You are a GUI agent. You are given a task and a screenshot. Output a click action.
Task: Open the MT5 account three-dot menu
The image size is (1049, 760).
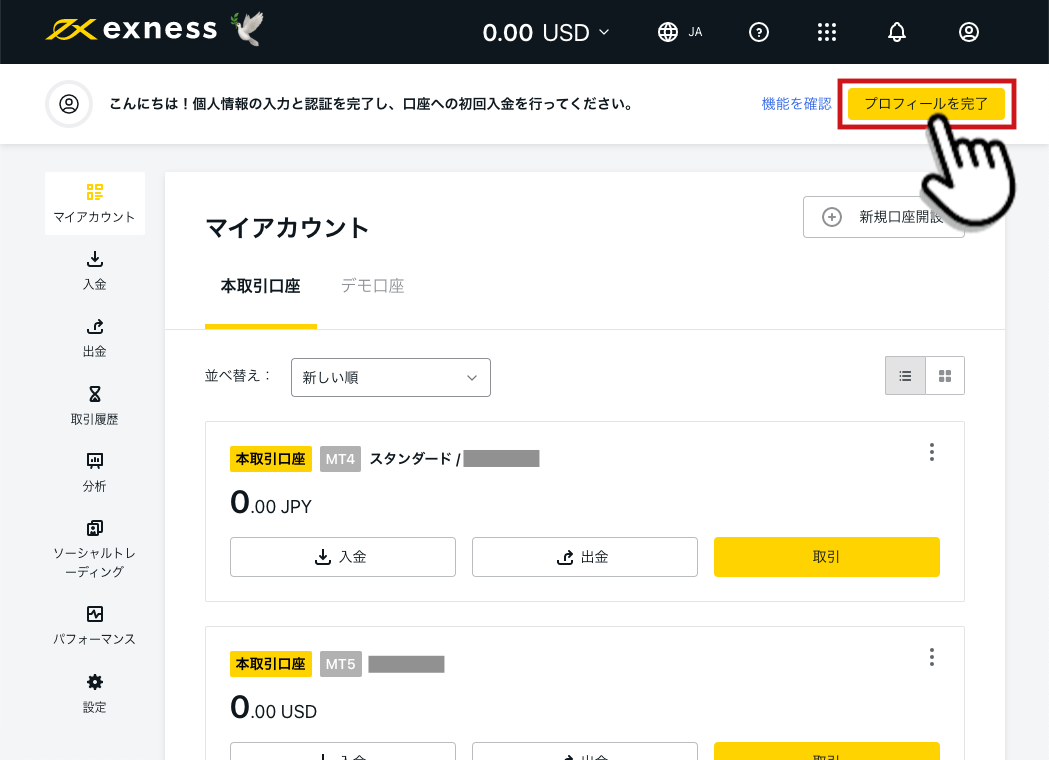point(931,657)
